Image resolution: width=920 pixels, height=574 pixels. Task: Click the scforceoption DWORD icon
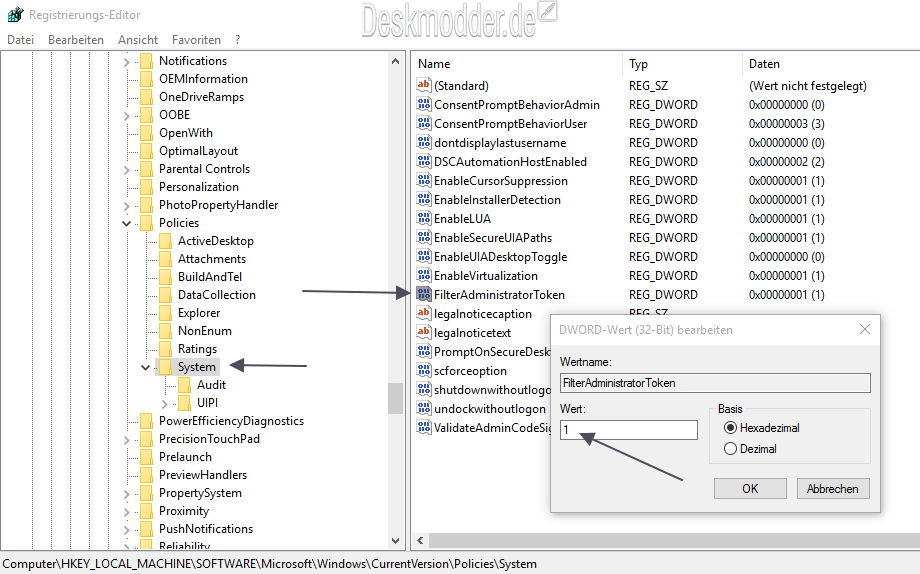coord(424,370)
